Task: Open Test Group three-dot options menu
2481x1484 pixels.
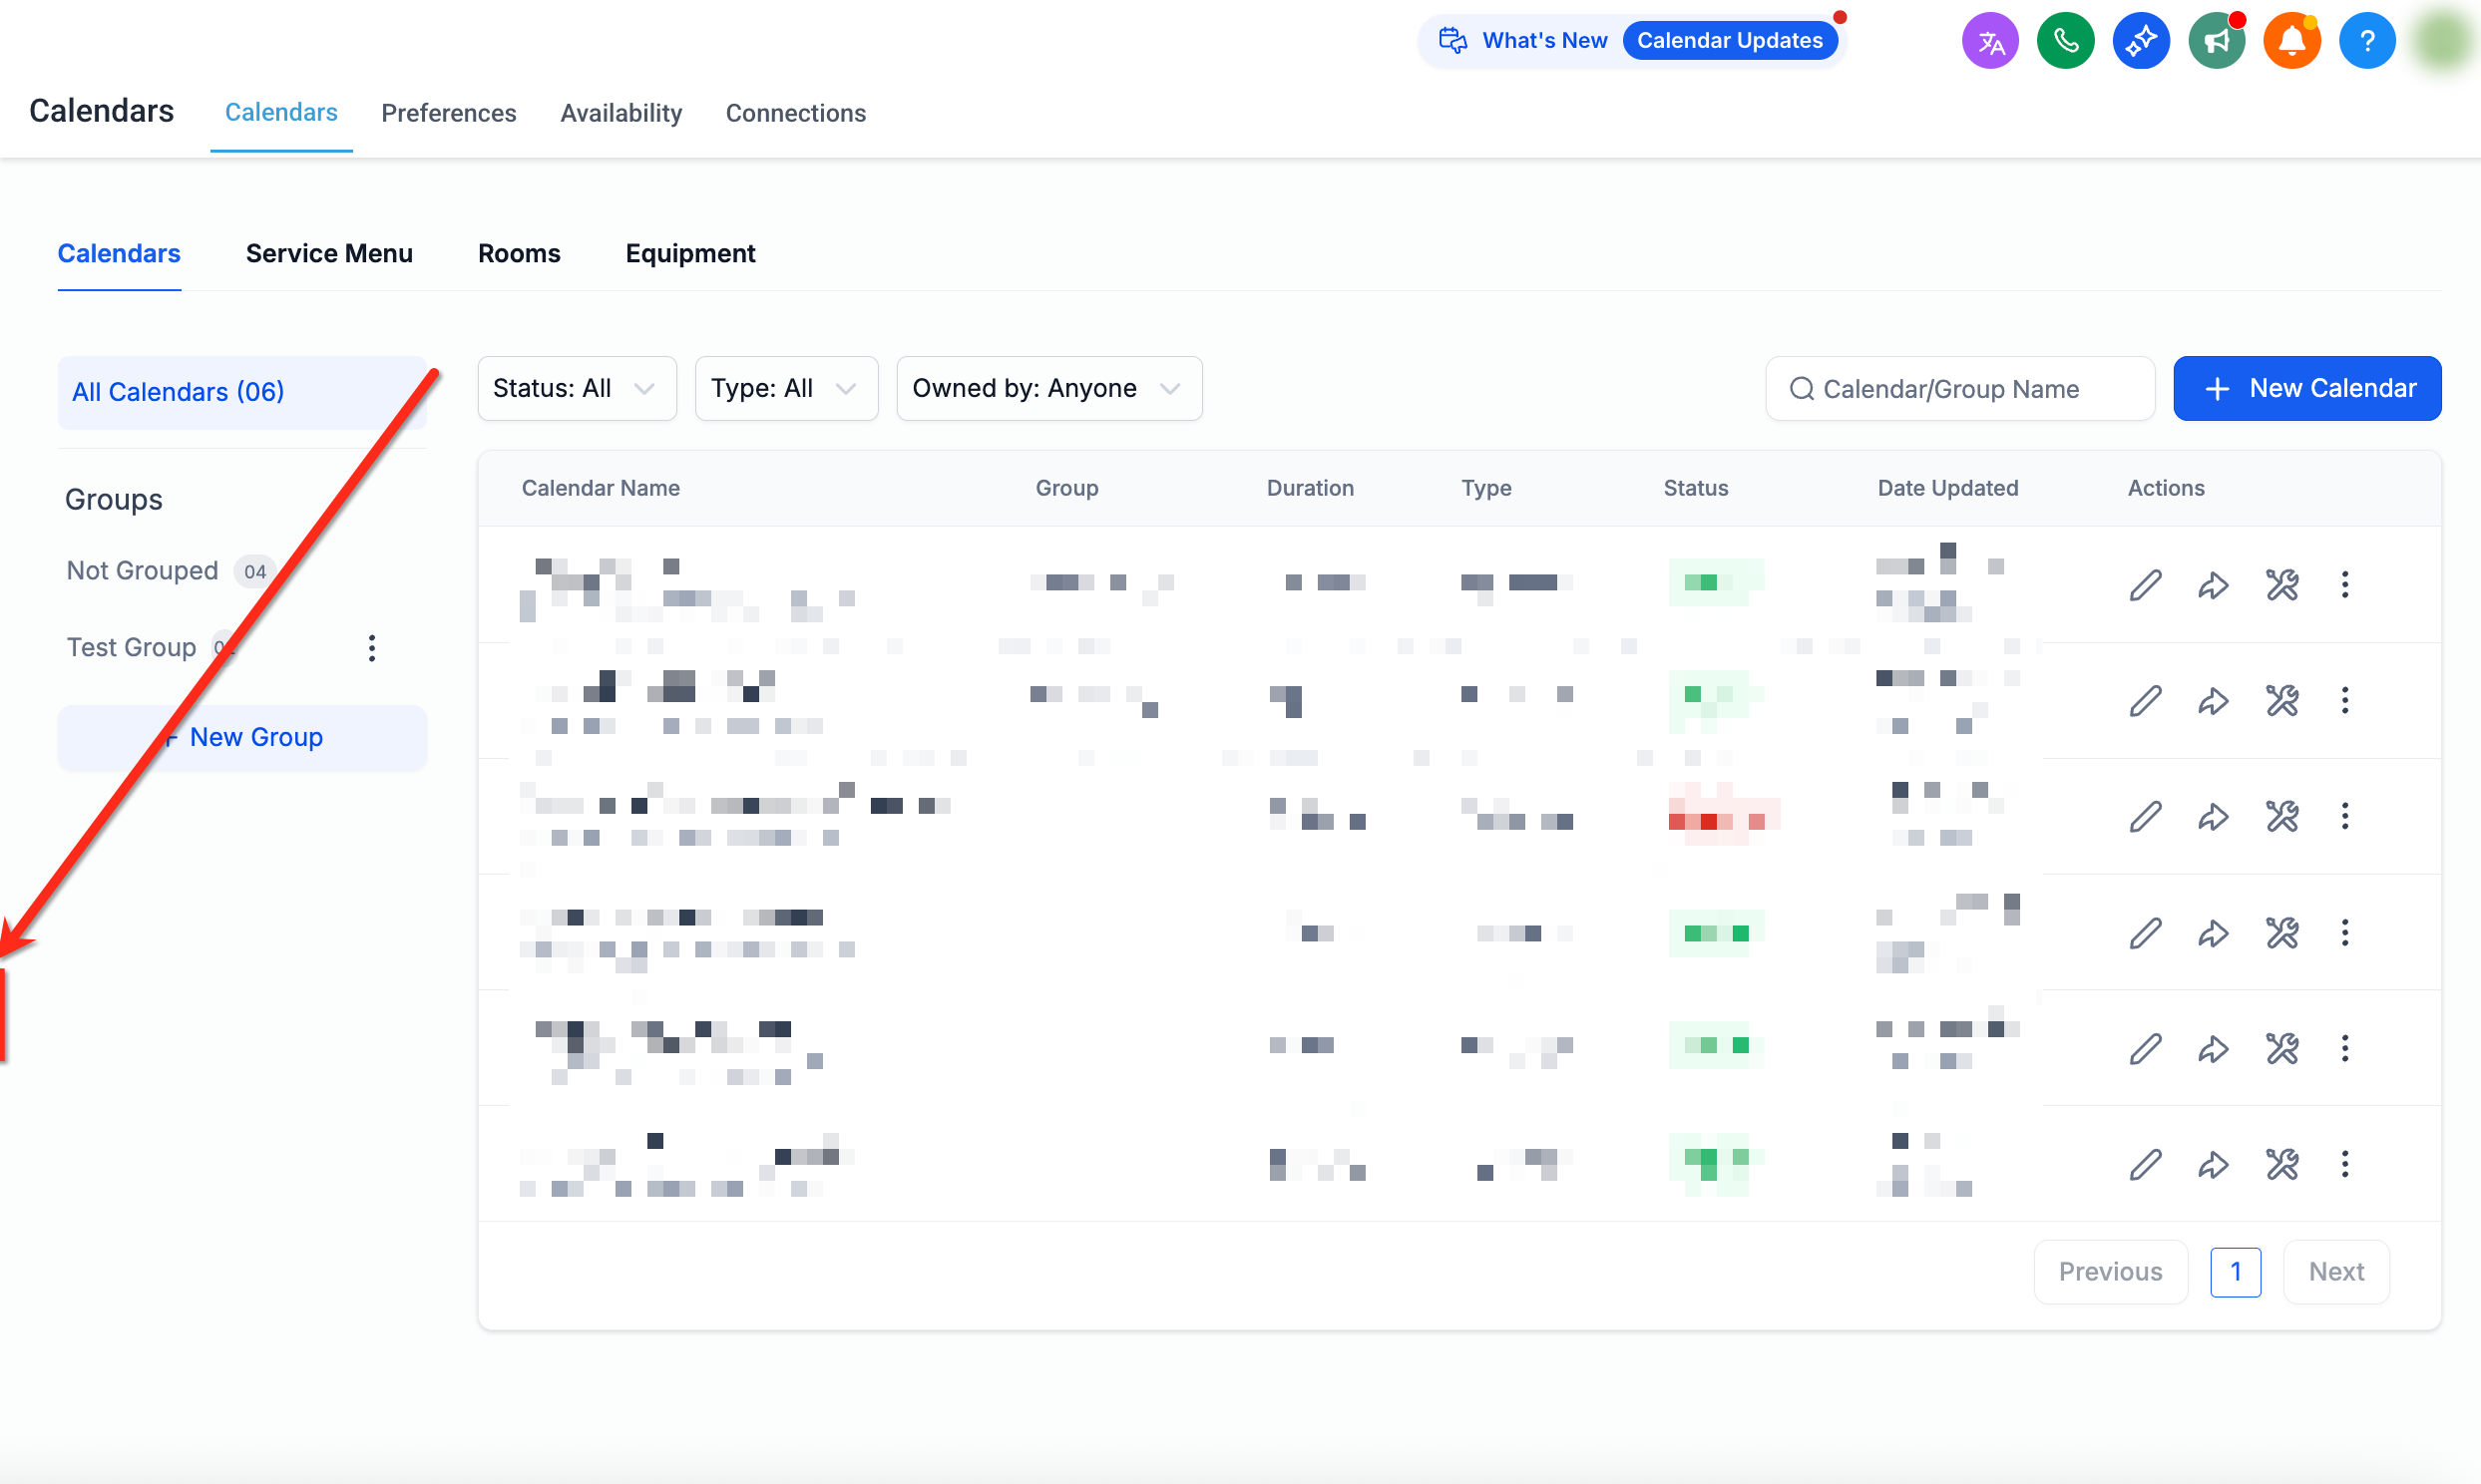Action: [x=372, y=648]
